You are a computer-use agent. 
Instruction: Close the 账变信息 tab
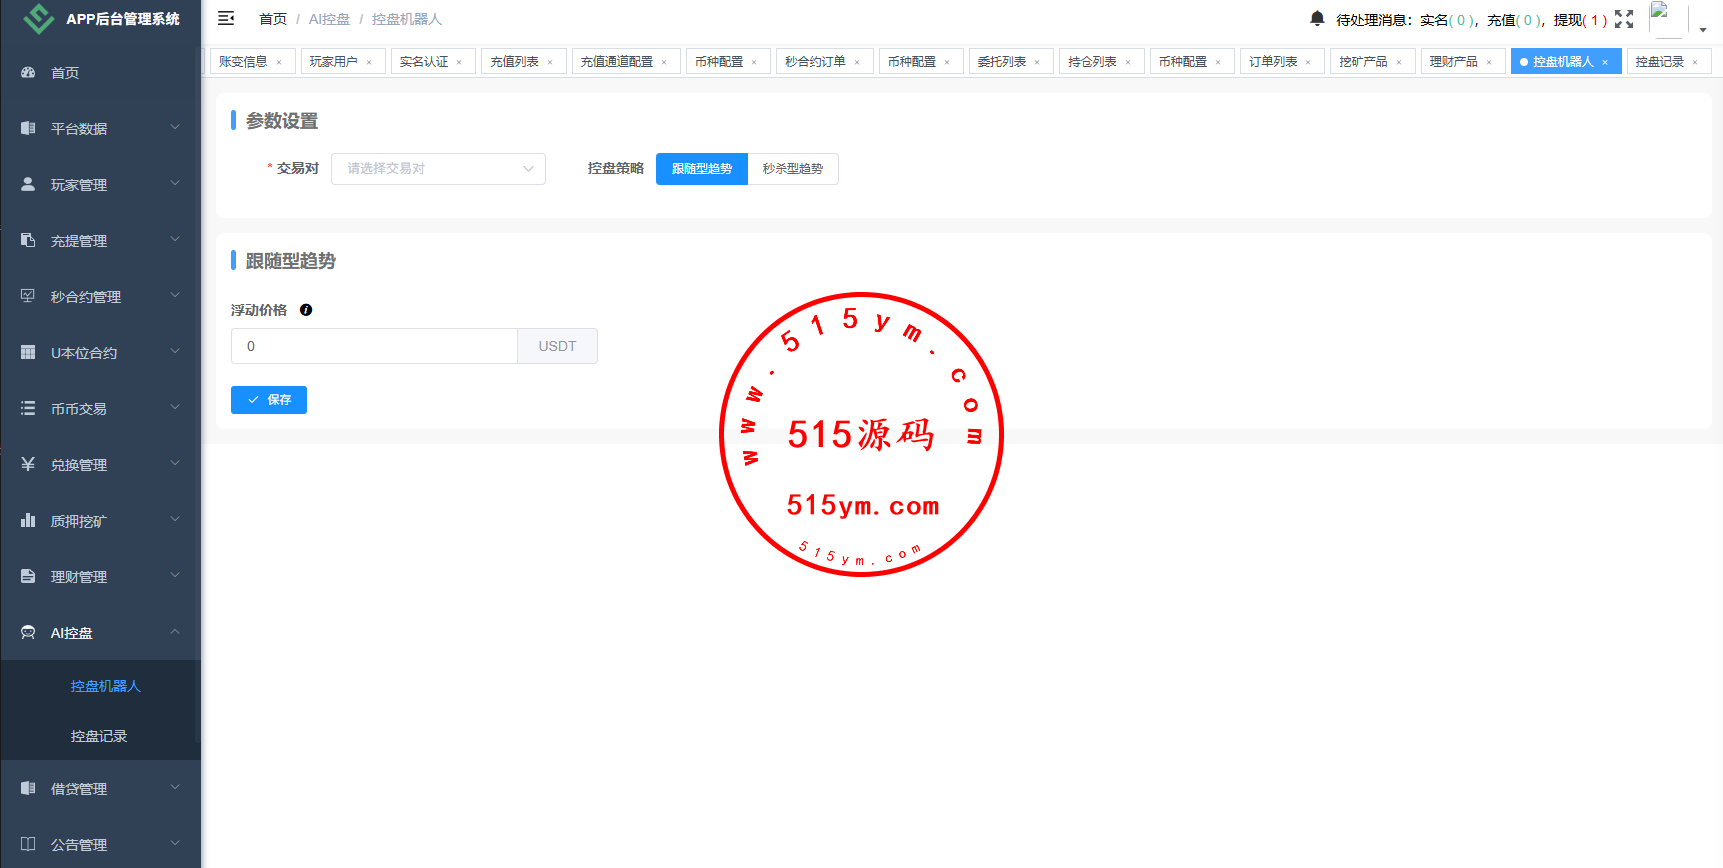[279, 62]
